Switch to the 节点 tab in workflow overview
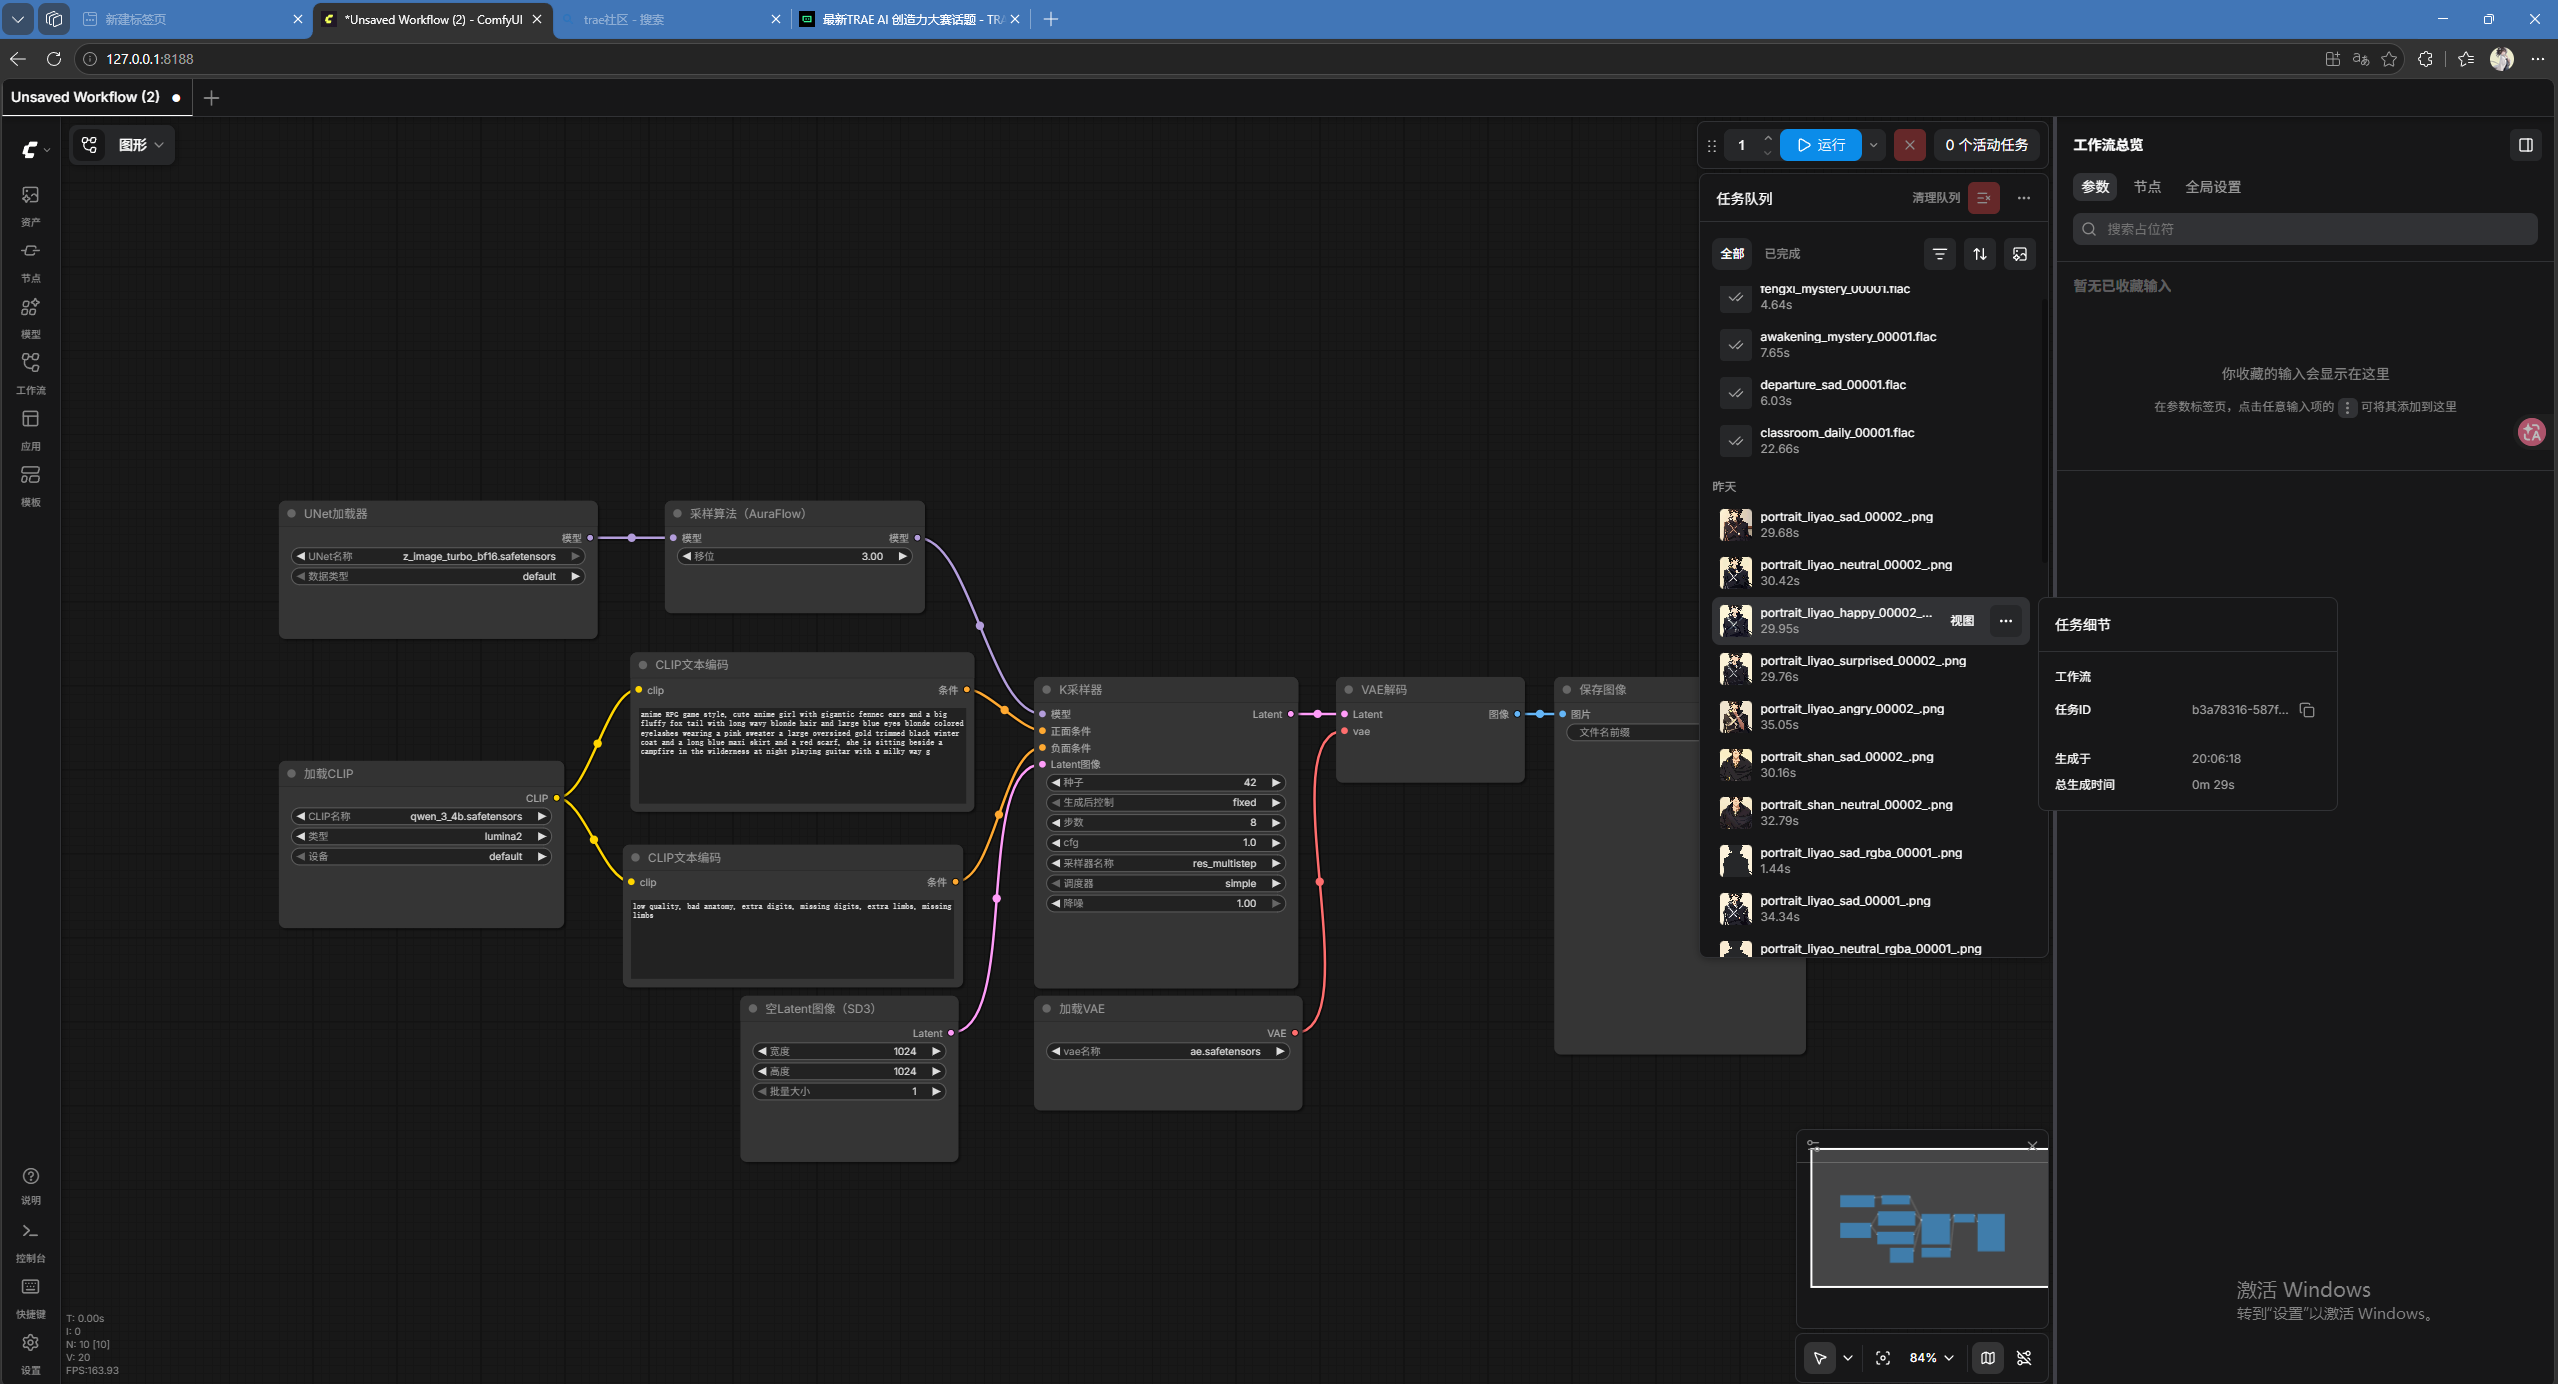Viewport: 2558px width, 1384px height. click(x=2147, y=187)
